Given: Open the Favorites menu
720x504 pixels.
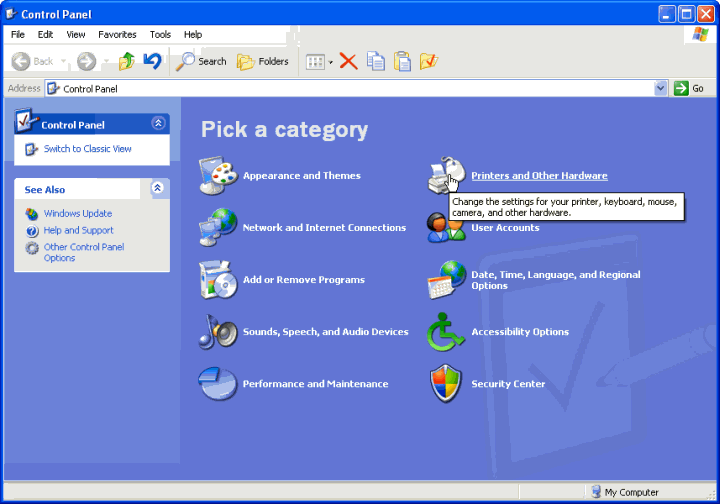Looking at the screenshot, I should (117, 34).
